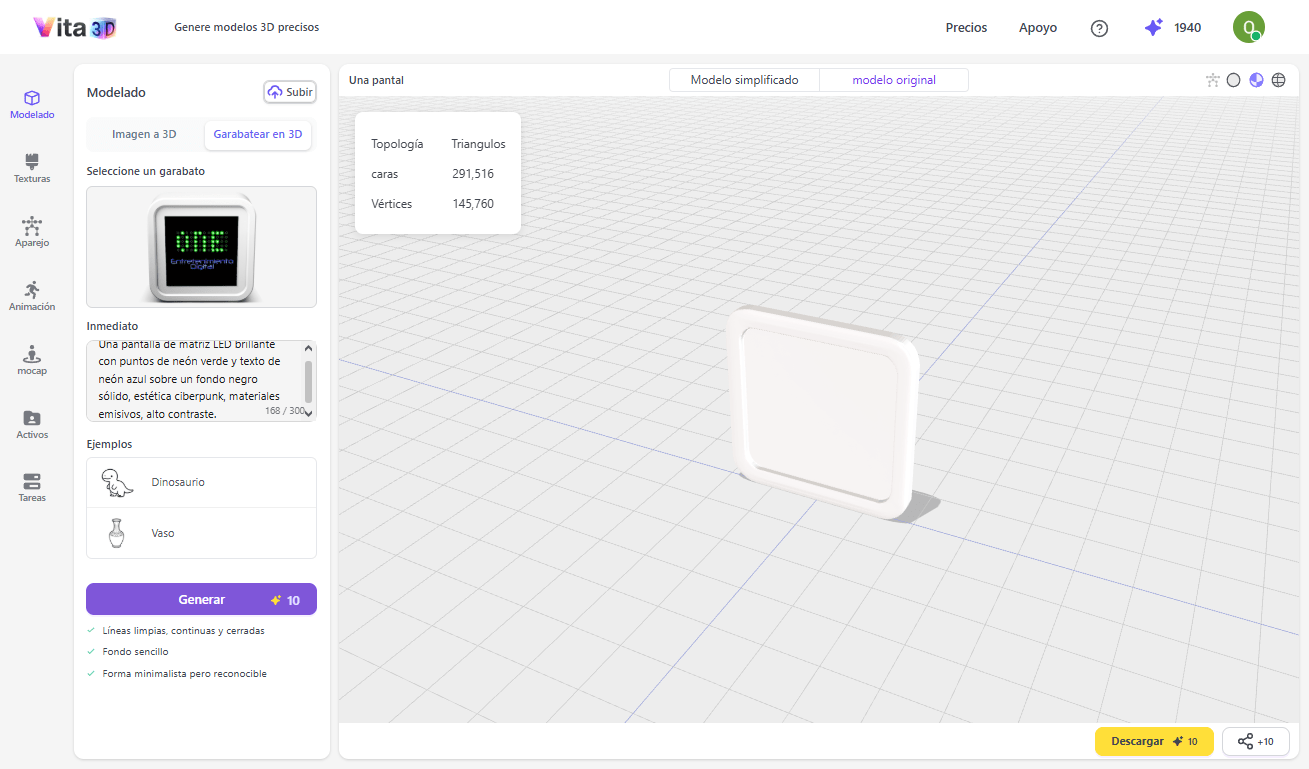Open the Apoyo support page

point(1038,28)
